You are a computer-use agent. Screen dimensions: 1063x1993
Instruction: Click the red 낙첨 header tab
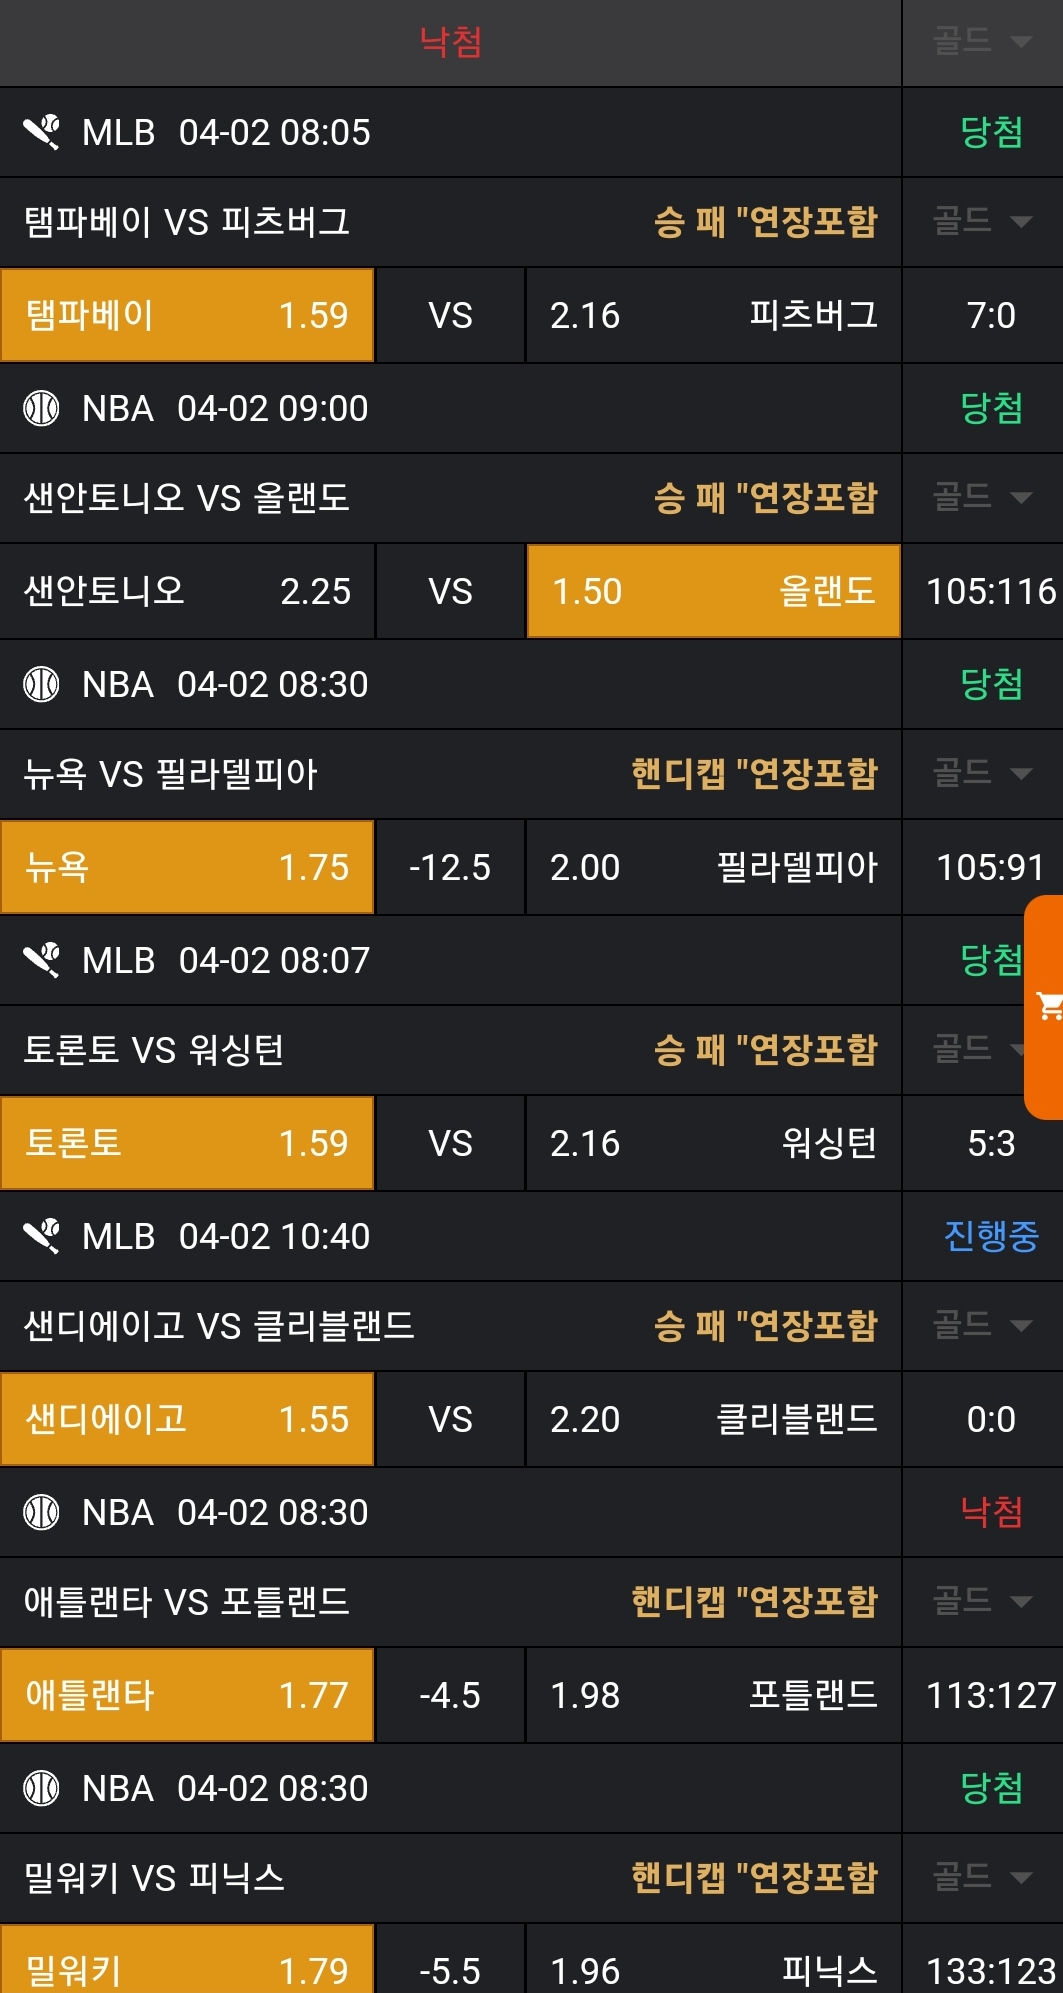coord(450,42)
